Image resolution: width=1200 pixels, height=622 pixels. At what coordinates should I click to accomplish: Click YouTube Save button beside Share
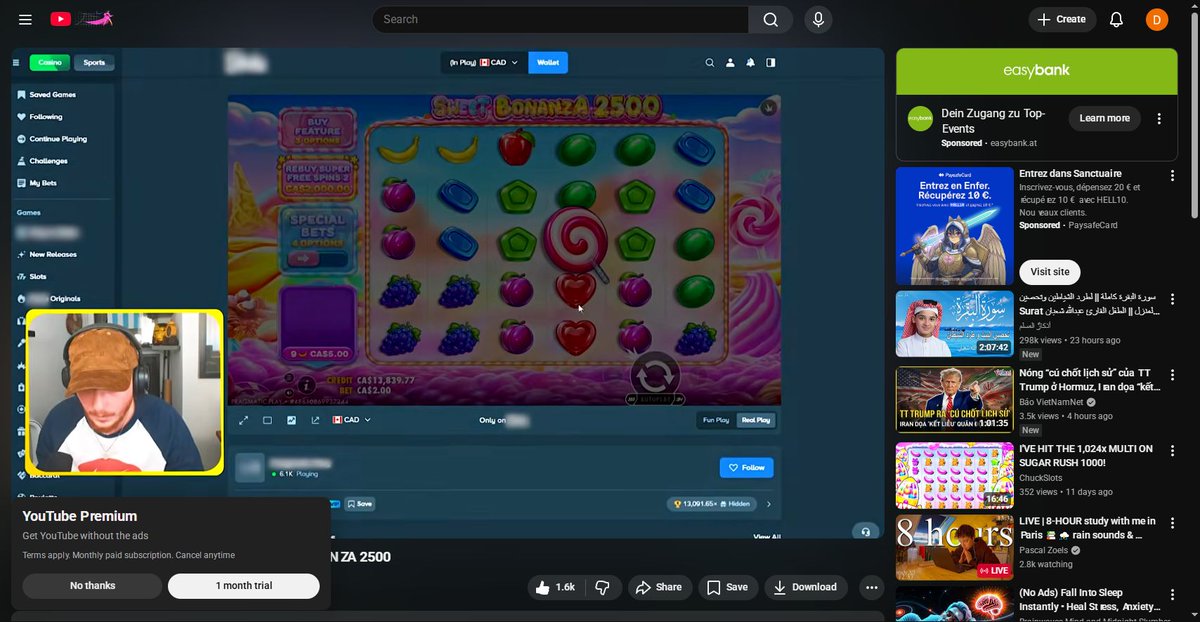click(728, 587)
